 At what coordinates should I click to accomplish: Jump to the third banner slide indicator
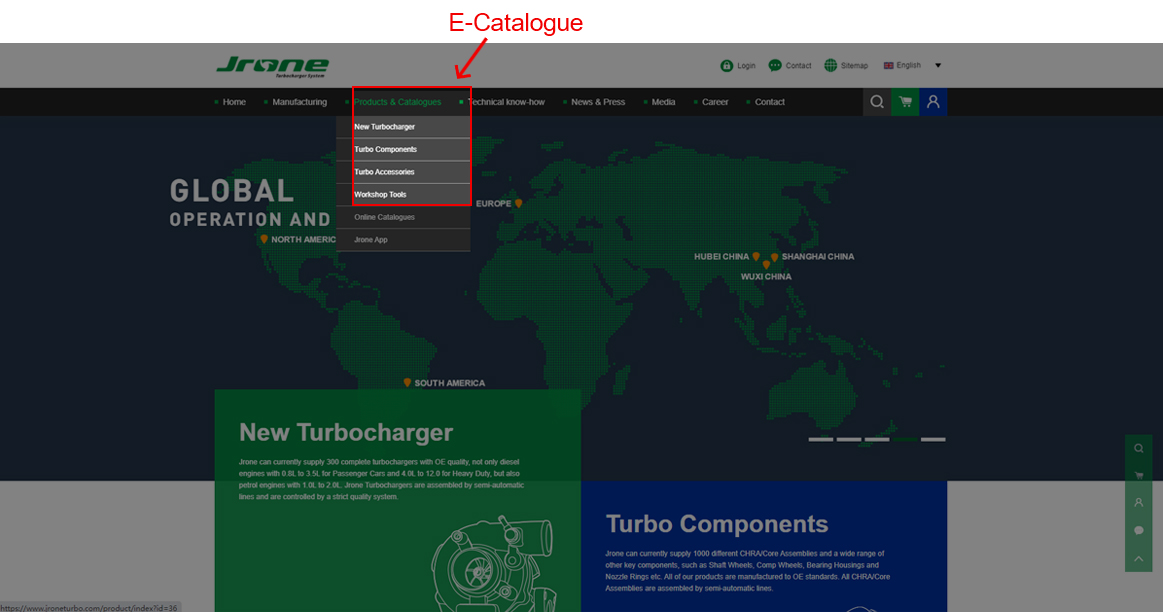point(877,439)
